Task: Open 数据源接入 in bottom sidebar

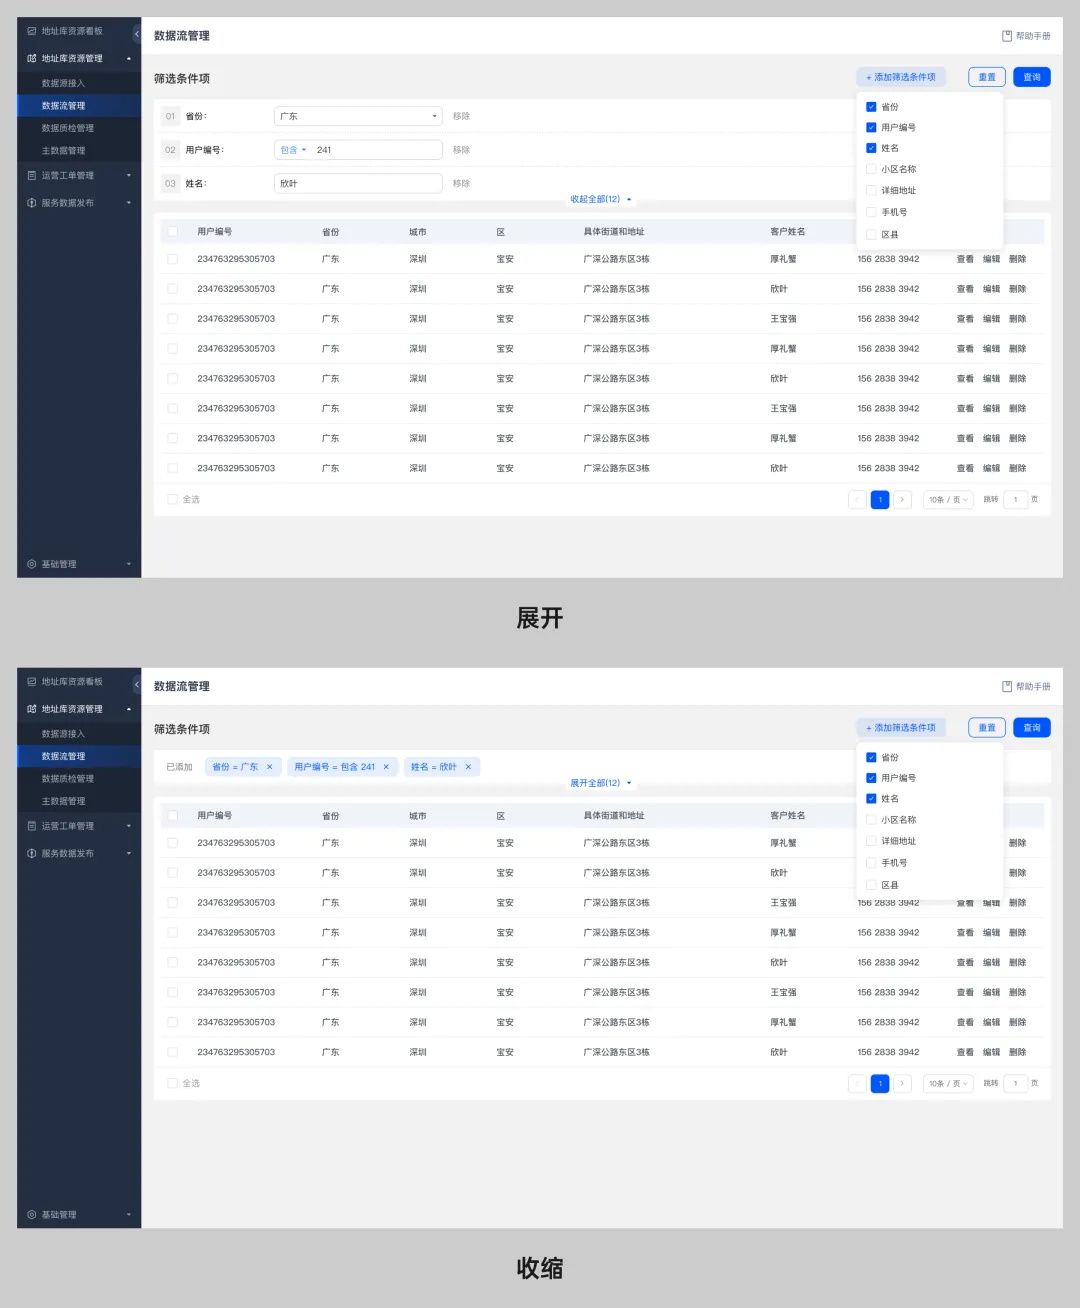Action: 79,733
